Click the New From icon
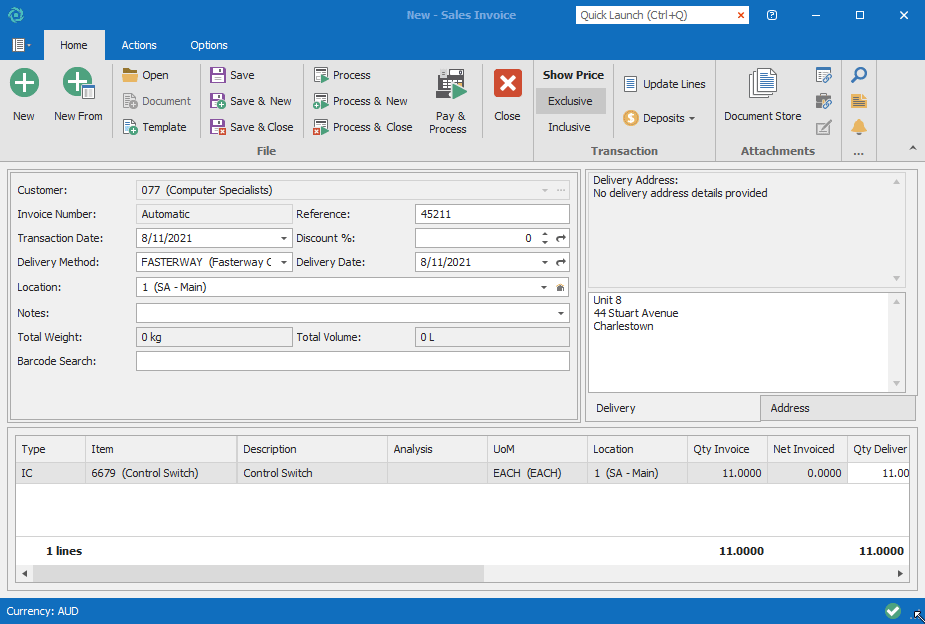The width and height of the screenshot is (925, 624). (78, 84)
